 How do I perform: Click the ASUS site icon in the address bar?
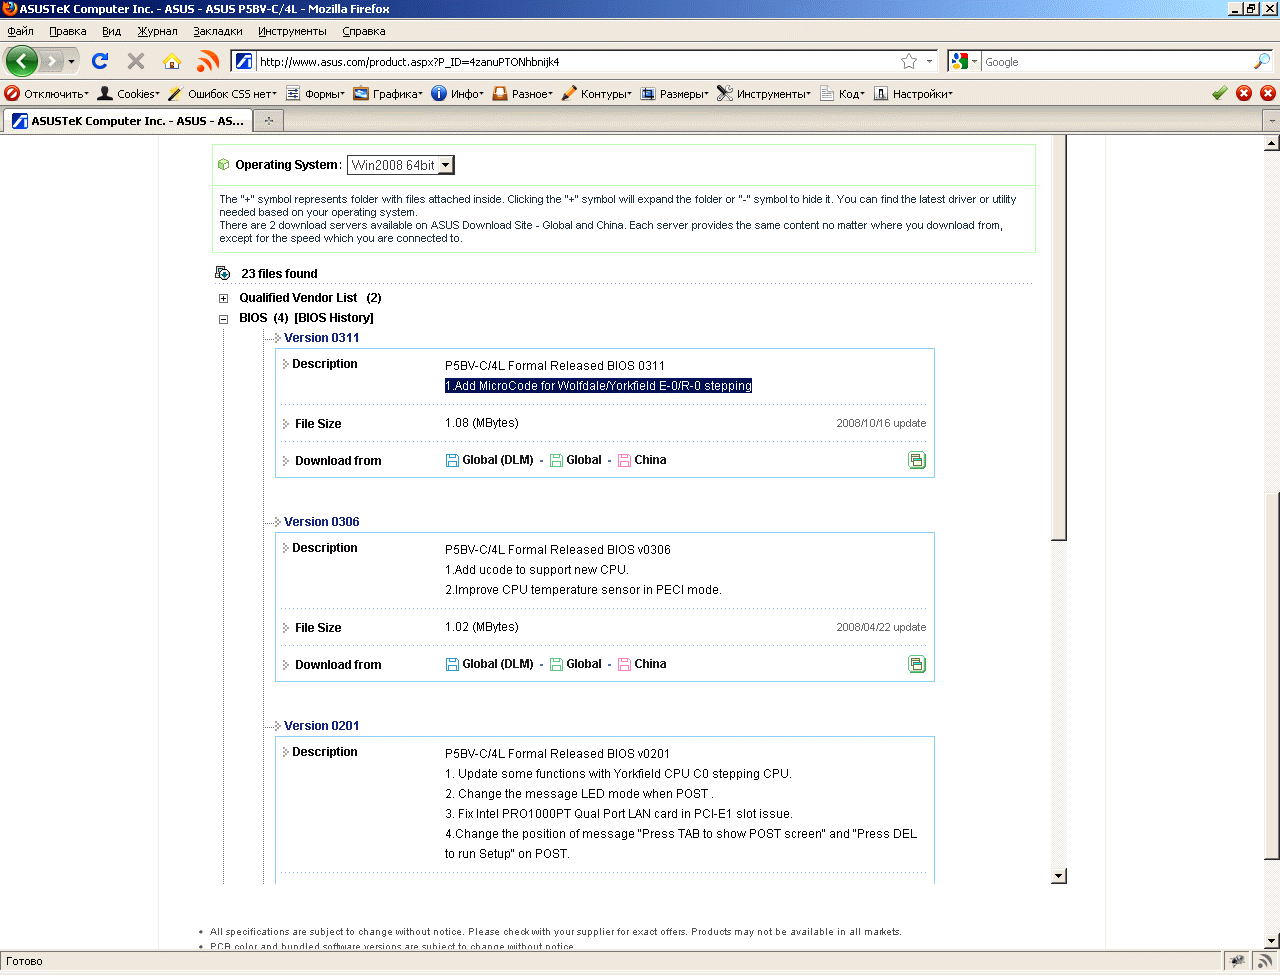(x=243, y=62)
